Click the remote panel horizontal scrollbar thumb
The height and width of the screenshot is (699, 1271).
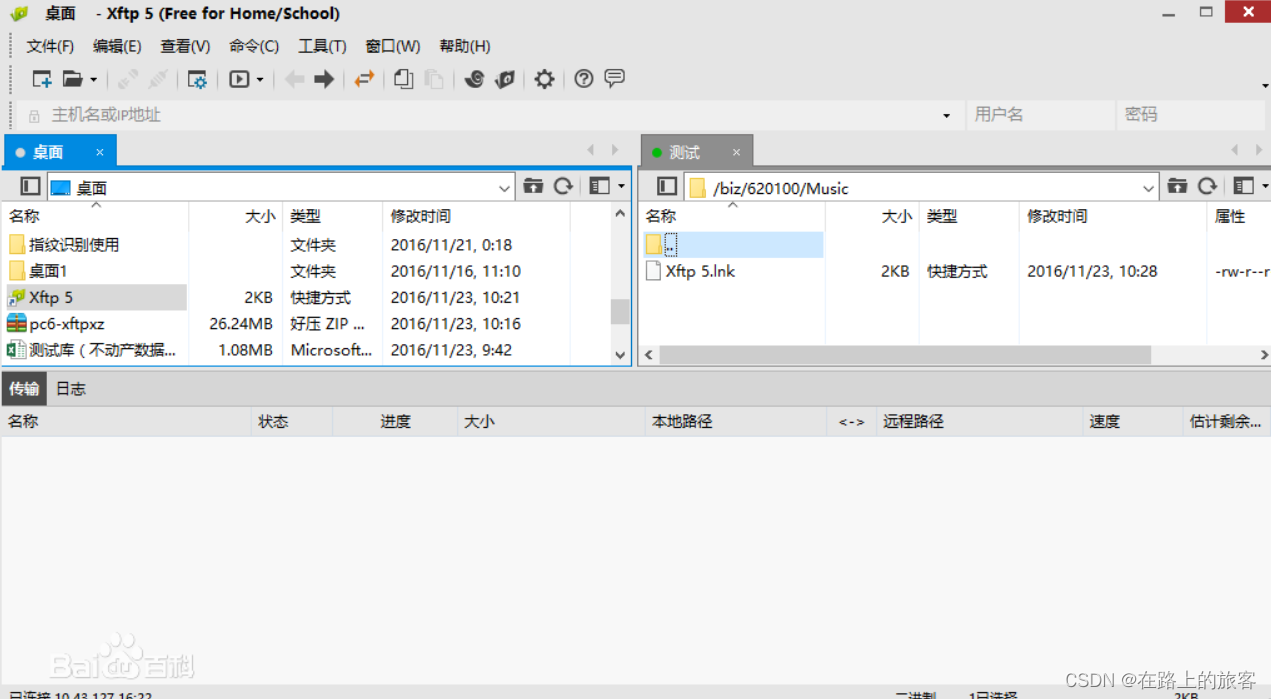pyautogui.click(x=905, y=355)
